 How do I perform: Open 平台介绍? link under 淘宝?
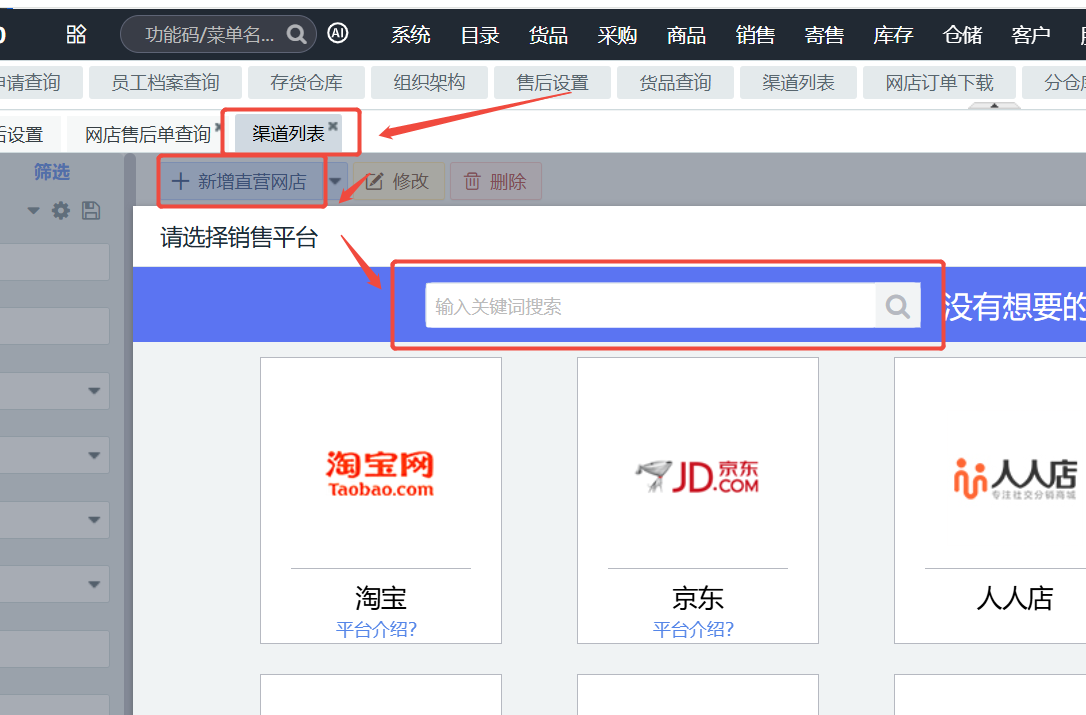[x=376, y=629]
